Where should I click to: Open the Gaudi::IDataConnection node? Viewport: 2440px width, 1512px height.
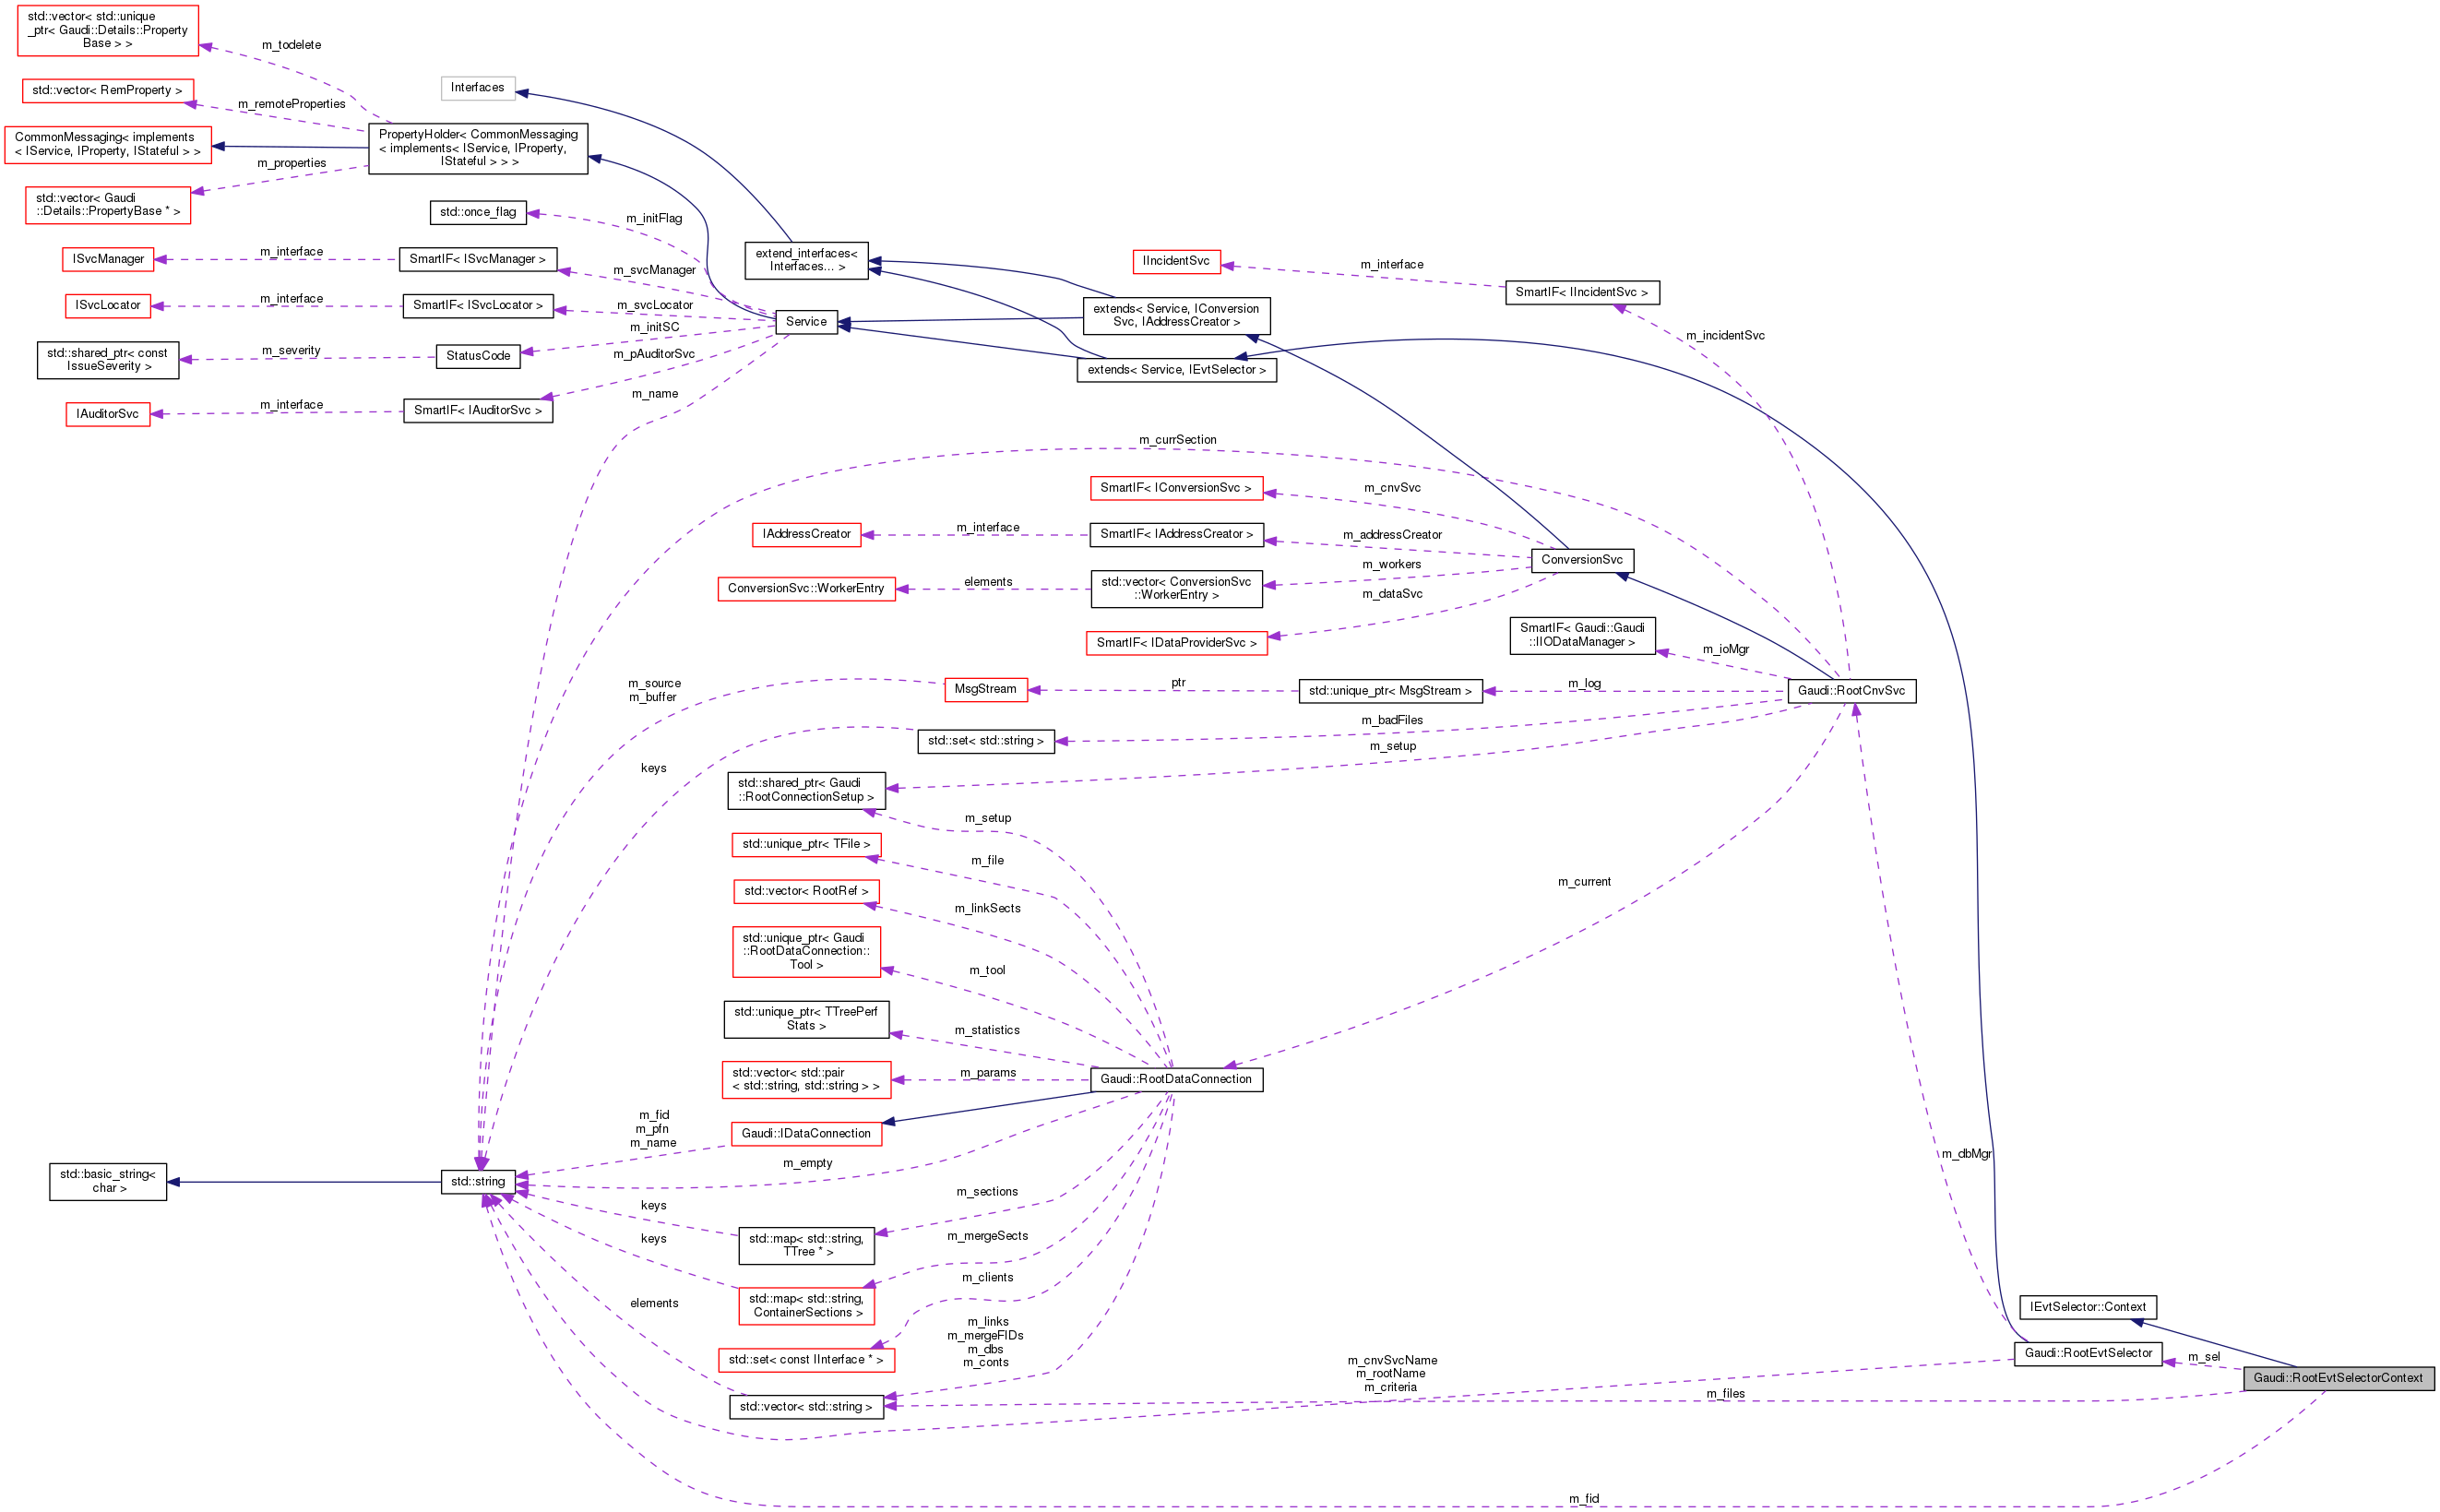click(806, 1134)
